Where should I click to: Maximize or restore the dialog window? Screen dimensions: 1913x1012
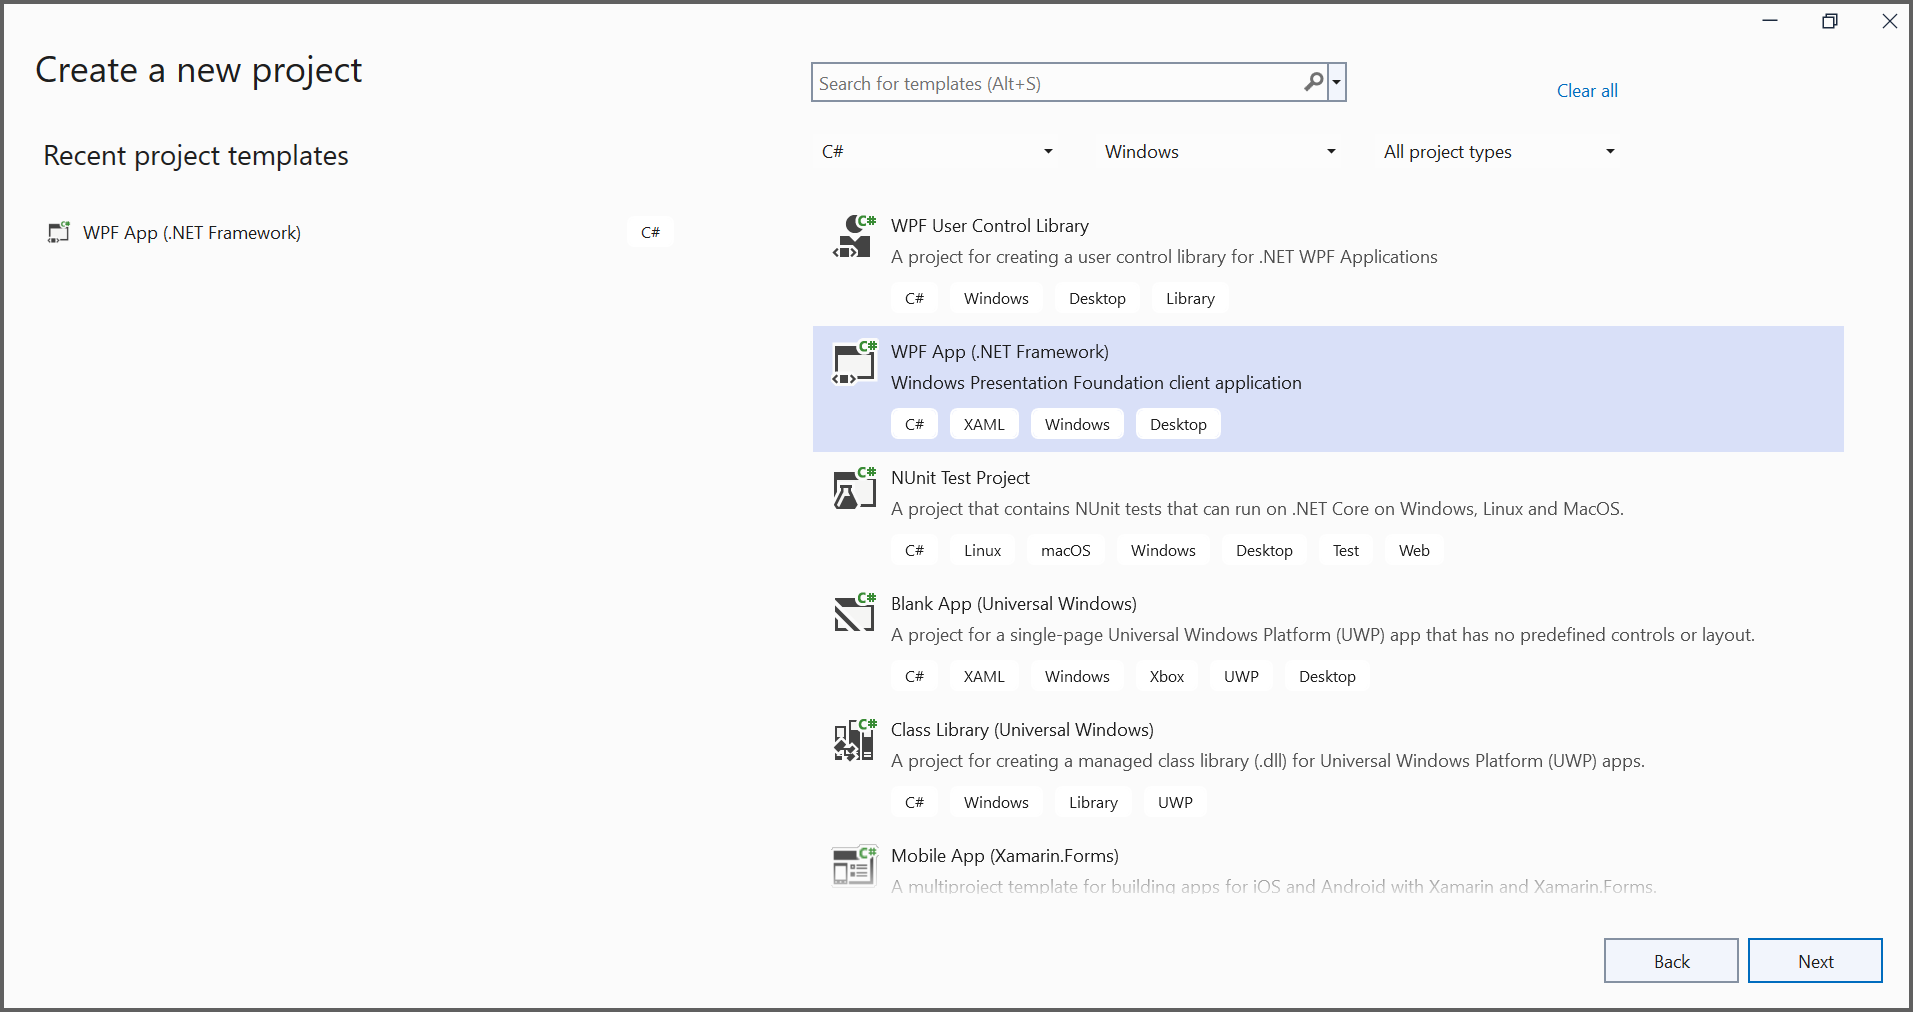pyautogui.click(x=1829, y=21)
